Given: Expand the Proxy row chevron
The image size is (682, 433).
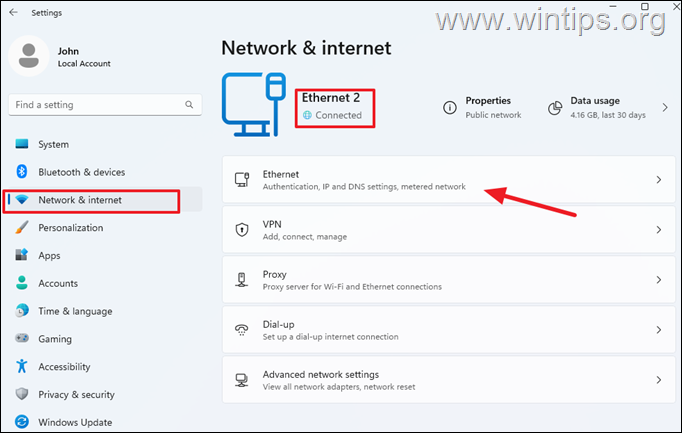Looking at the screenshot, I should (659, 280).
